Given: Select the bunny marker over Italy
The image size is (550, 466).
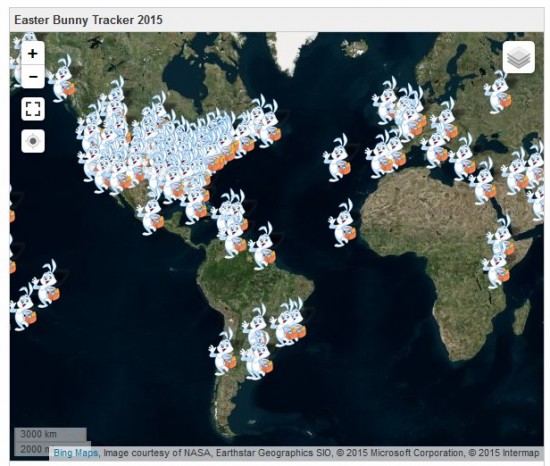Looking at the screenshot, I should [435, 149].
